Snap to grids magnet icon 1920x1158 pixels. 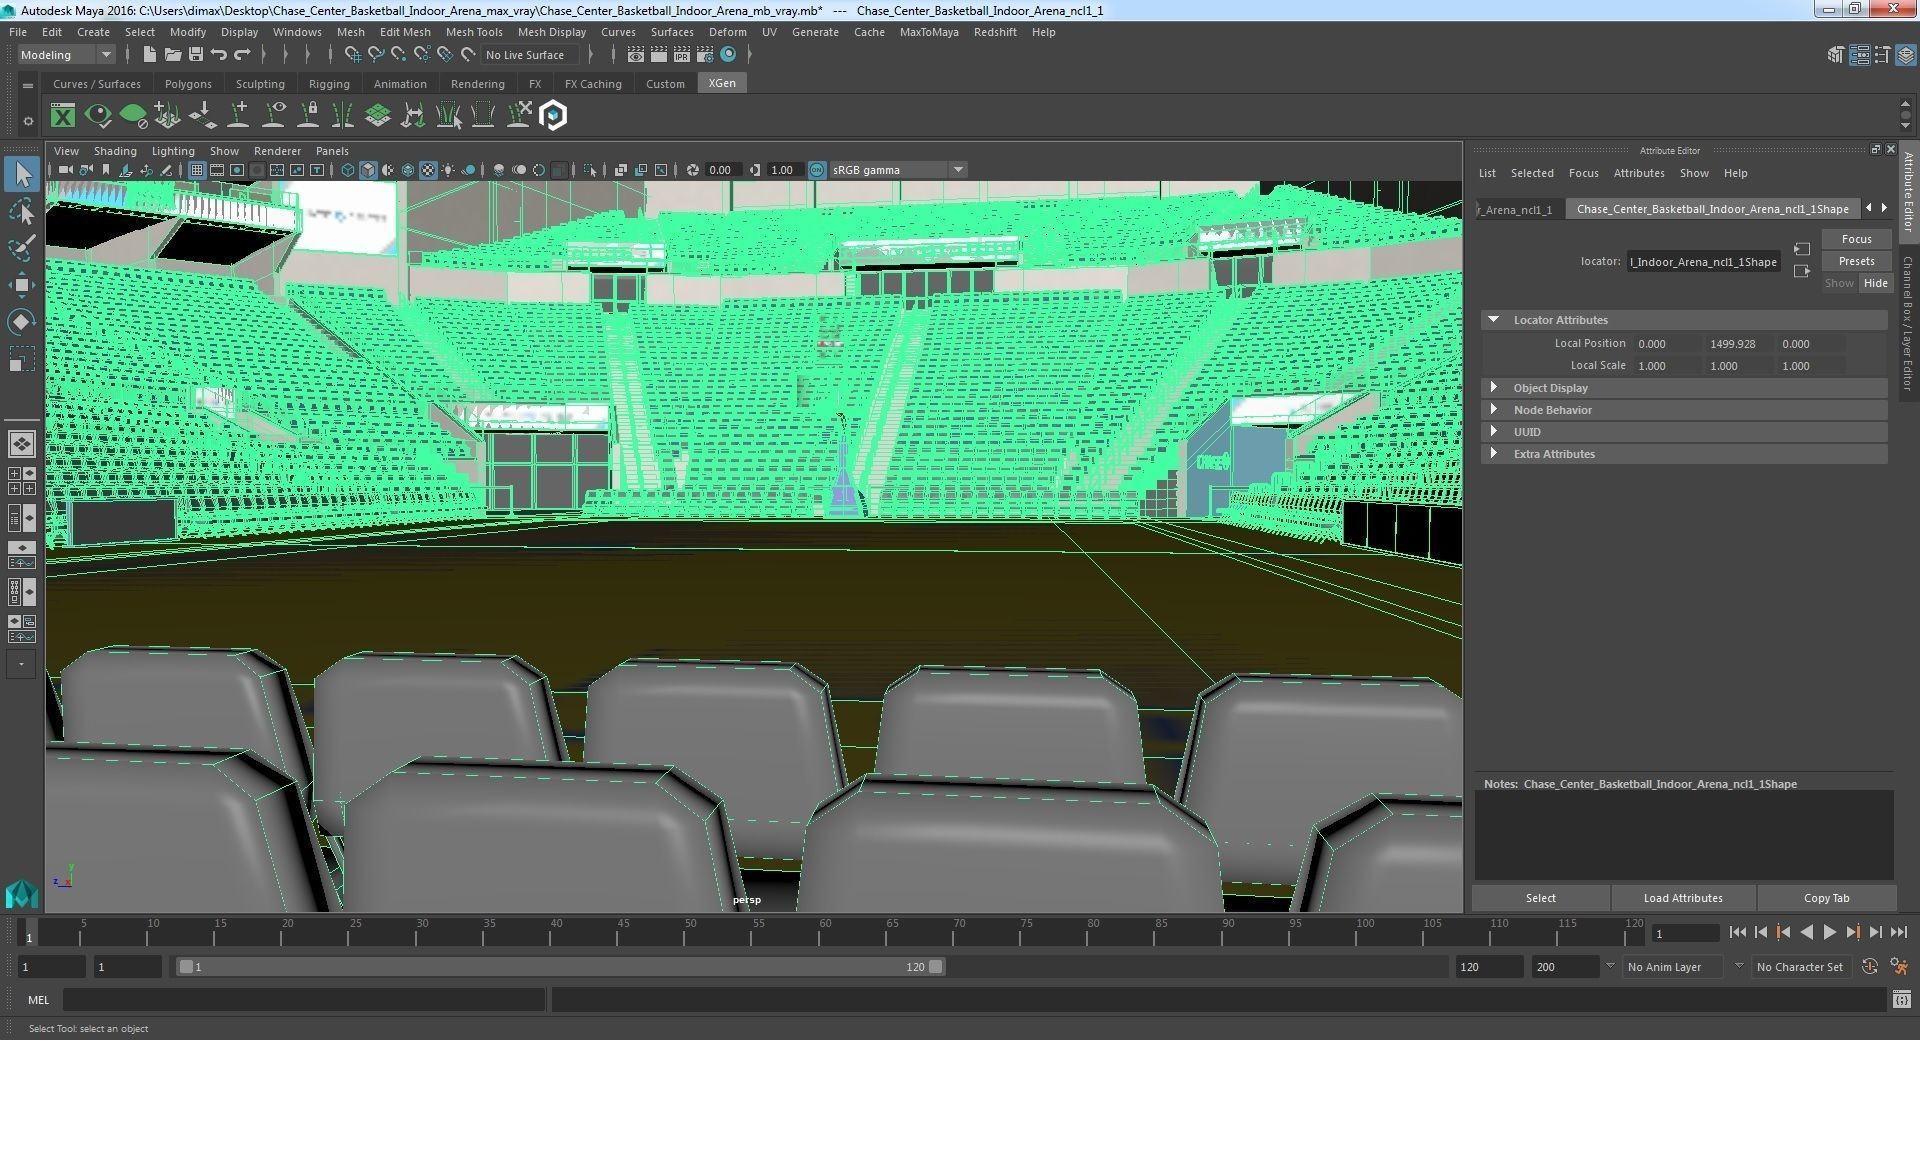[x=352, y=55]
